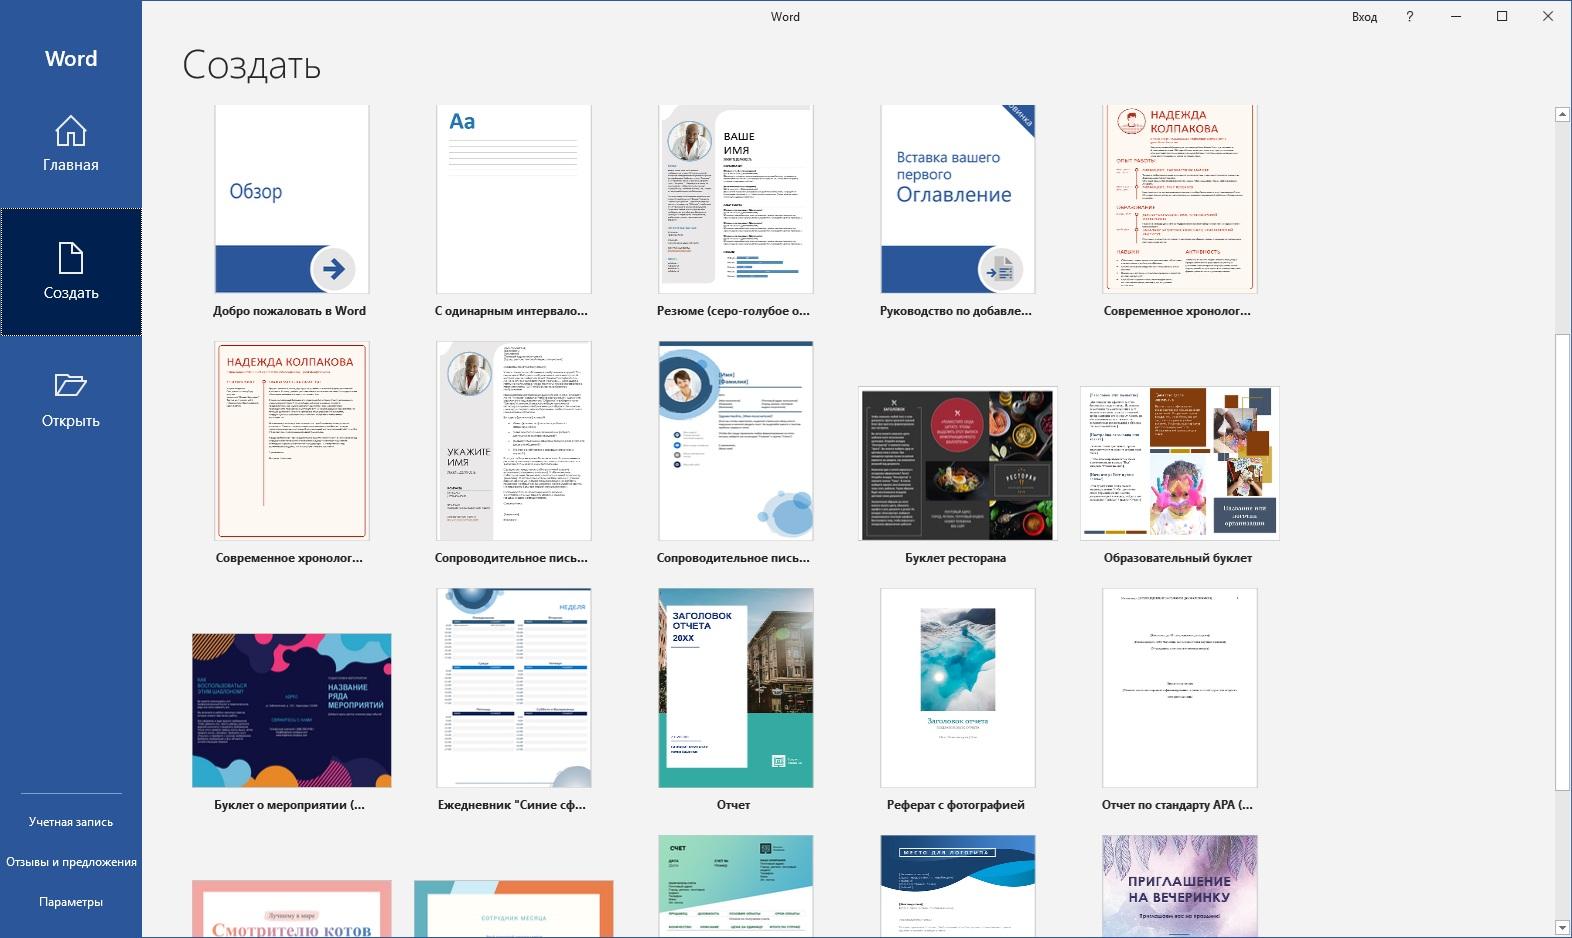
Task: Open Параметры options
Action: [71, 902]
